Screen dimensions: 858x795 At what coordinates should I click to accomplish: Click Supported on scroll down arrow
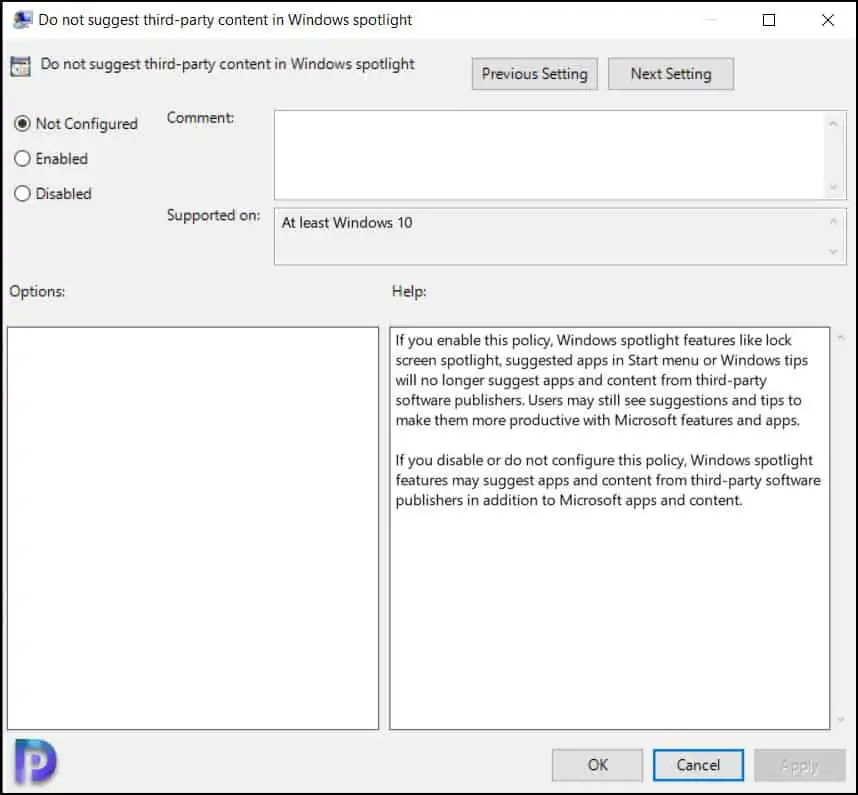click(833, 252)
